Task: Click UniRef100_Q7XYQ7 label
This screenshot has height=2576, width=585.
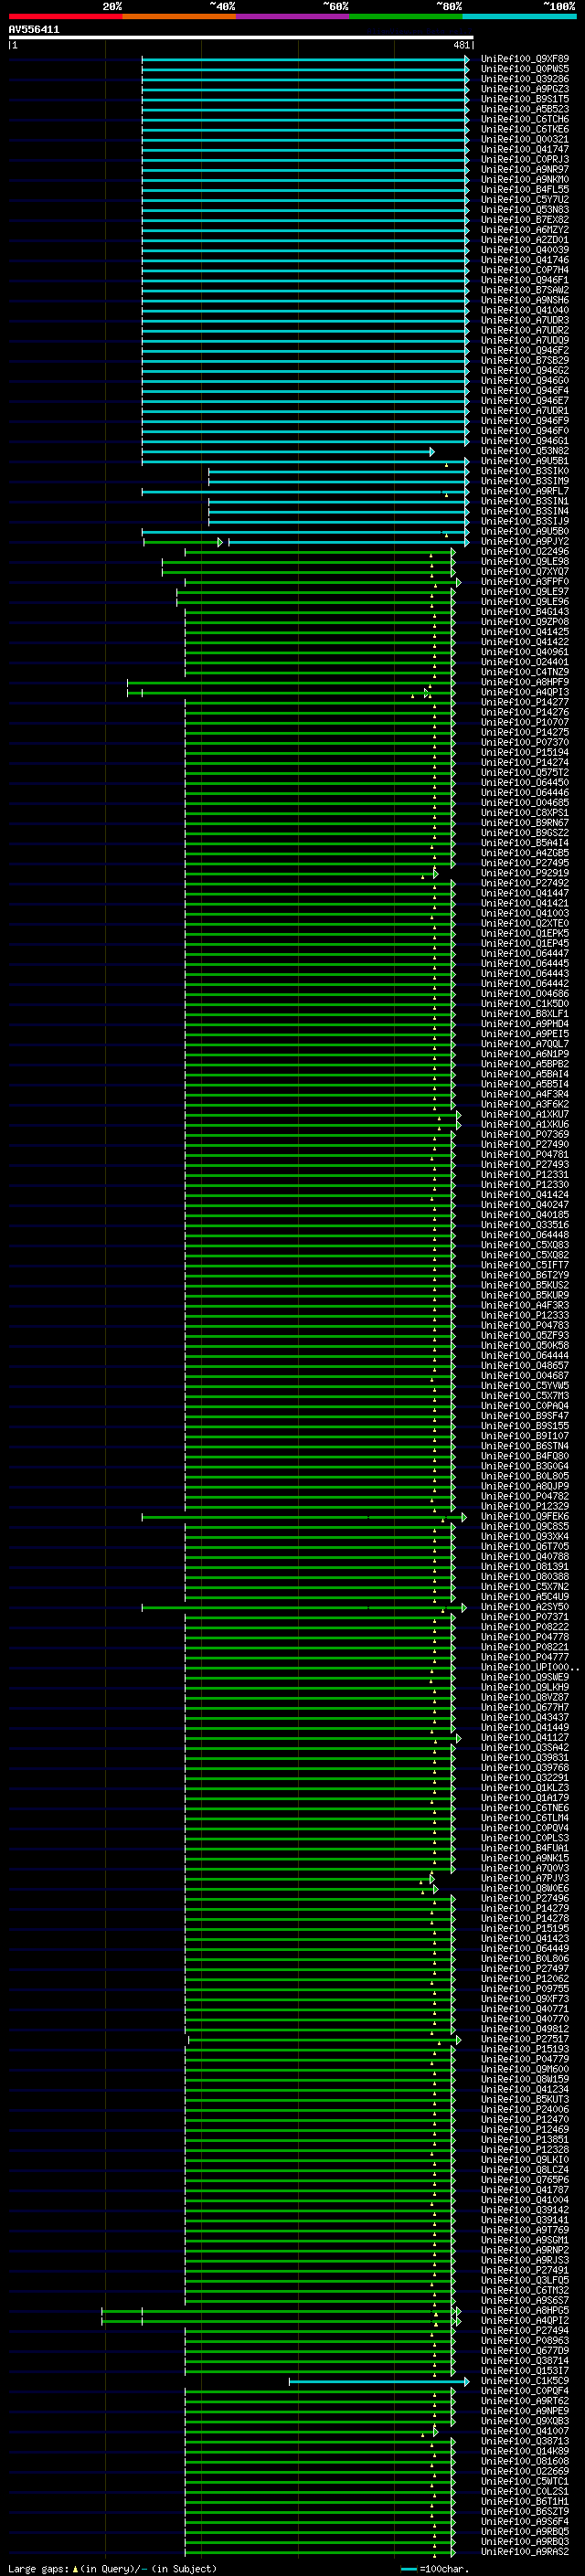Action: coord(525,572)
